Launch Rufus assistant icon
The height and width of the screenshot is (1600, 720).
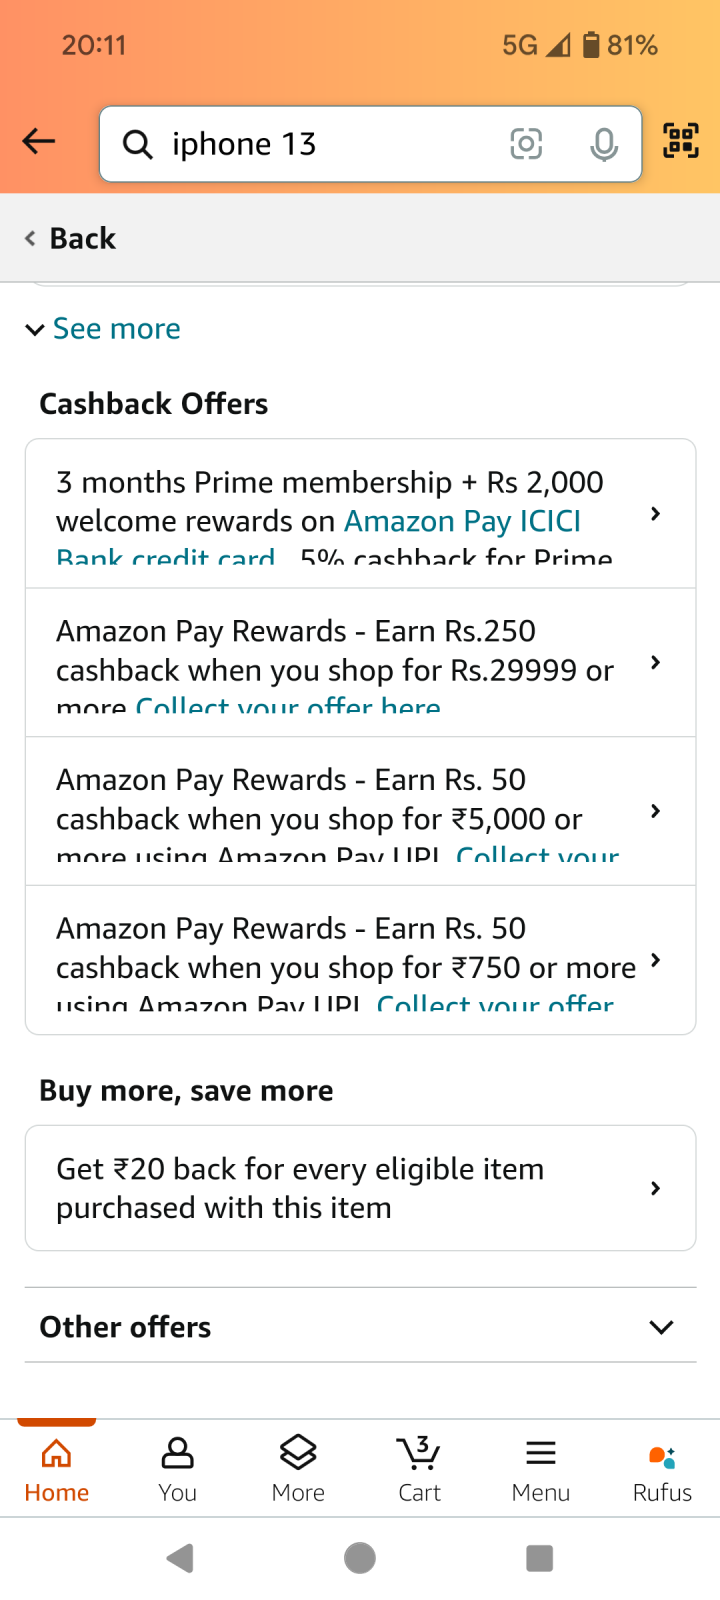point(662,1468)
